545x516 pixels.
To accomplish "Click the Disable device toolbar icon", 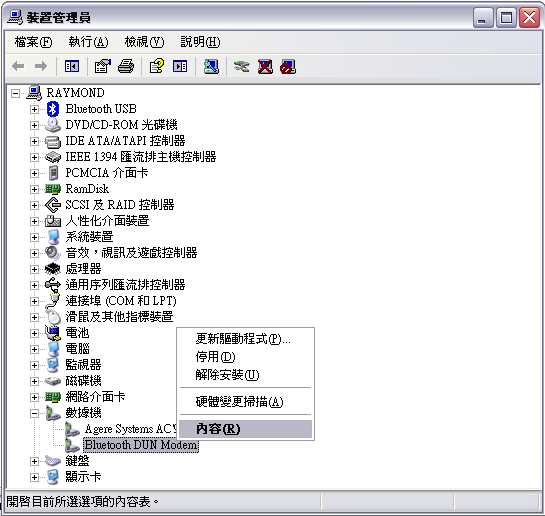I will tap(288, 66).
